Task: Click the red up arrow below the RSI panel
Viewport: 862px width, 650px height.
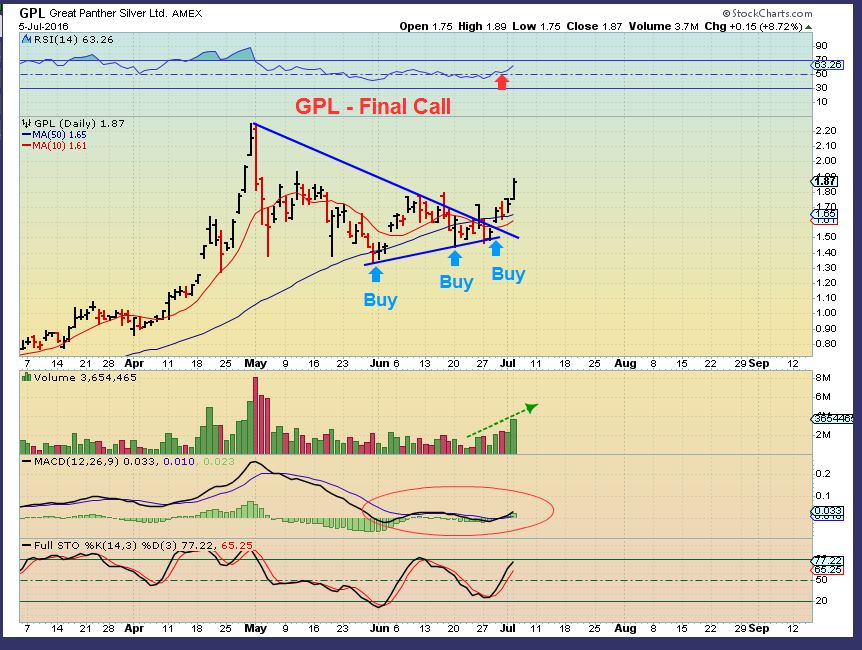Action: 502,83
